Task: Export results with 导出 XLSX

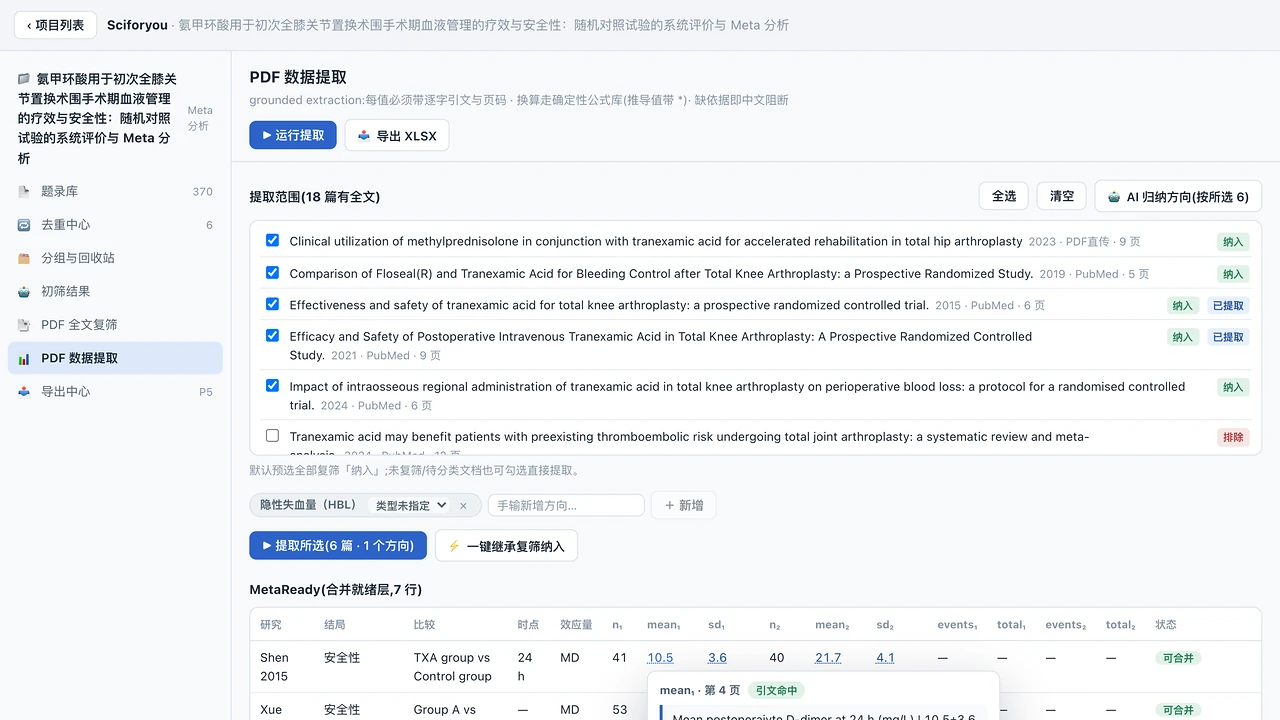Action: coord(397,135)
